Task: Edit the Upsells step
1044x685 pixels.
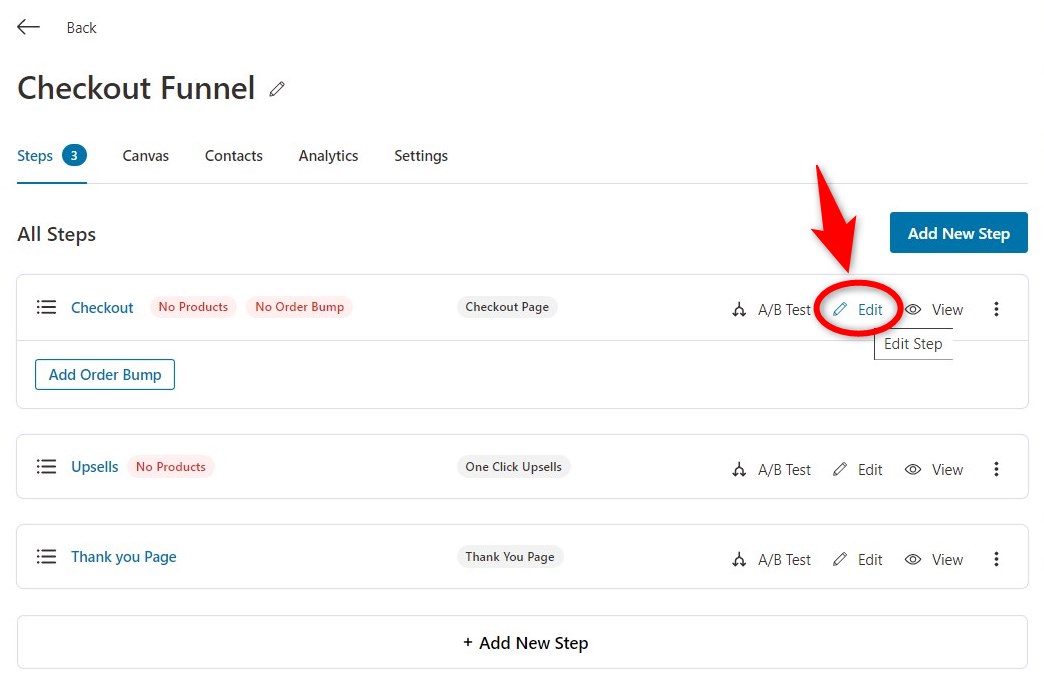Action: (x=858, y=470)
